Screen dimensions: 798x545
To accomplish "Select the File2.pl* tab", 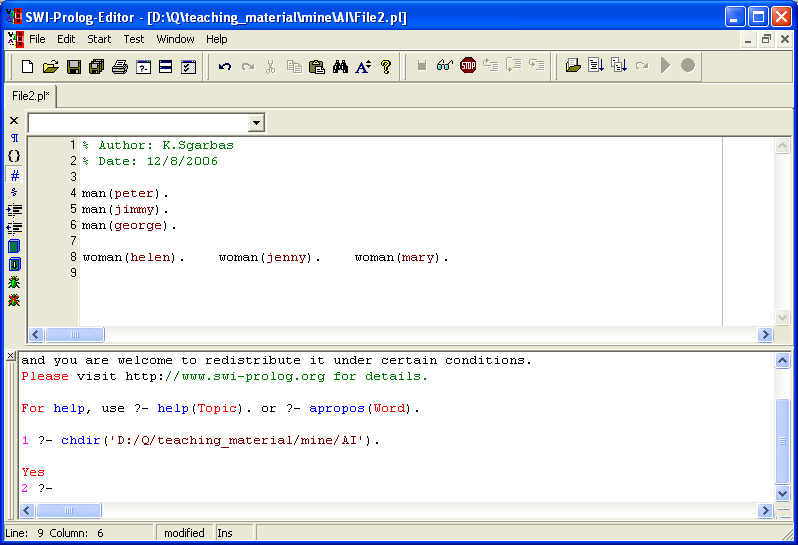I will (x=31, y=96).
